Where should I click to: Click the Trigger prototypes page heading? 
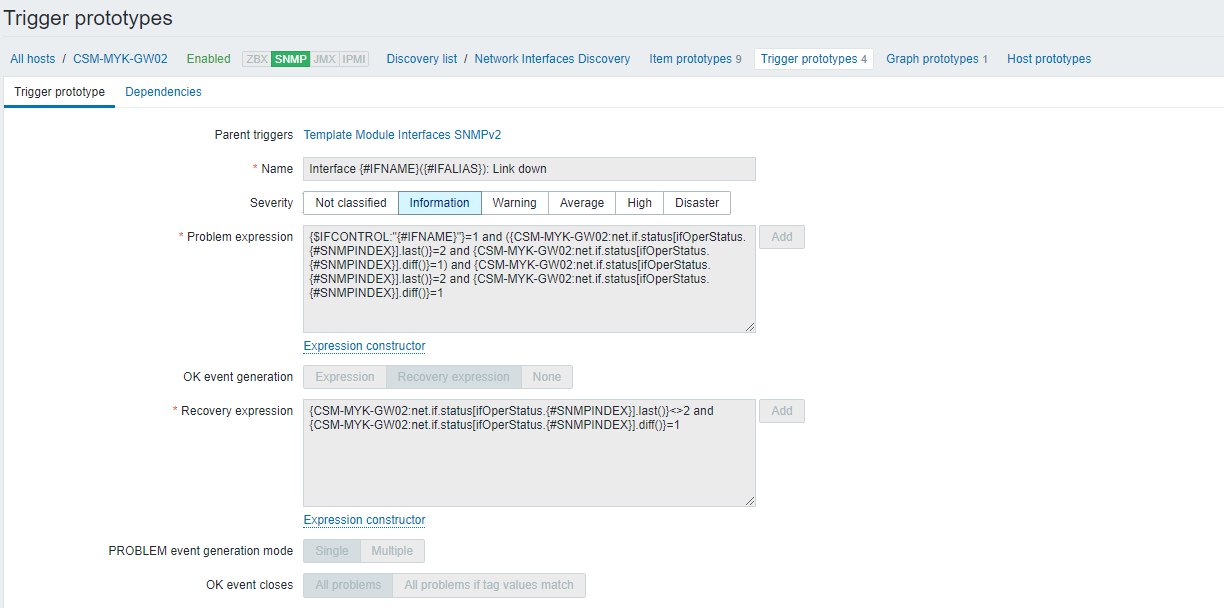pyautogui.click(x=89, y=18)
